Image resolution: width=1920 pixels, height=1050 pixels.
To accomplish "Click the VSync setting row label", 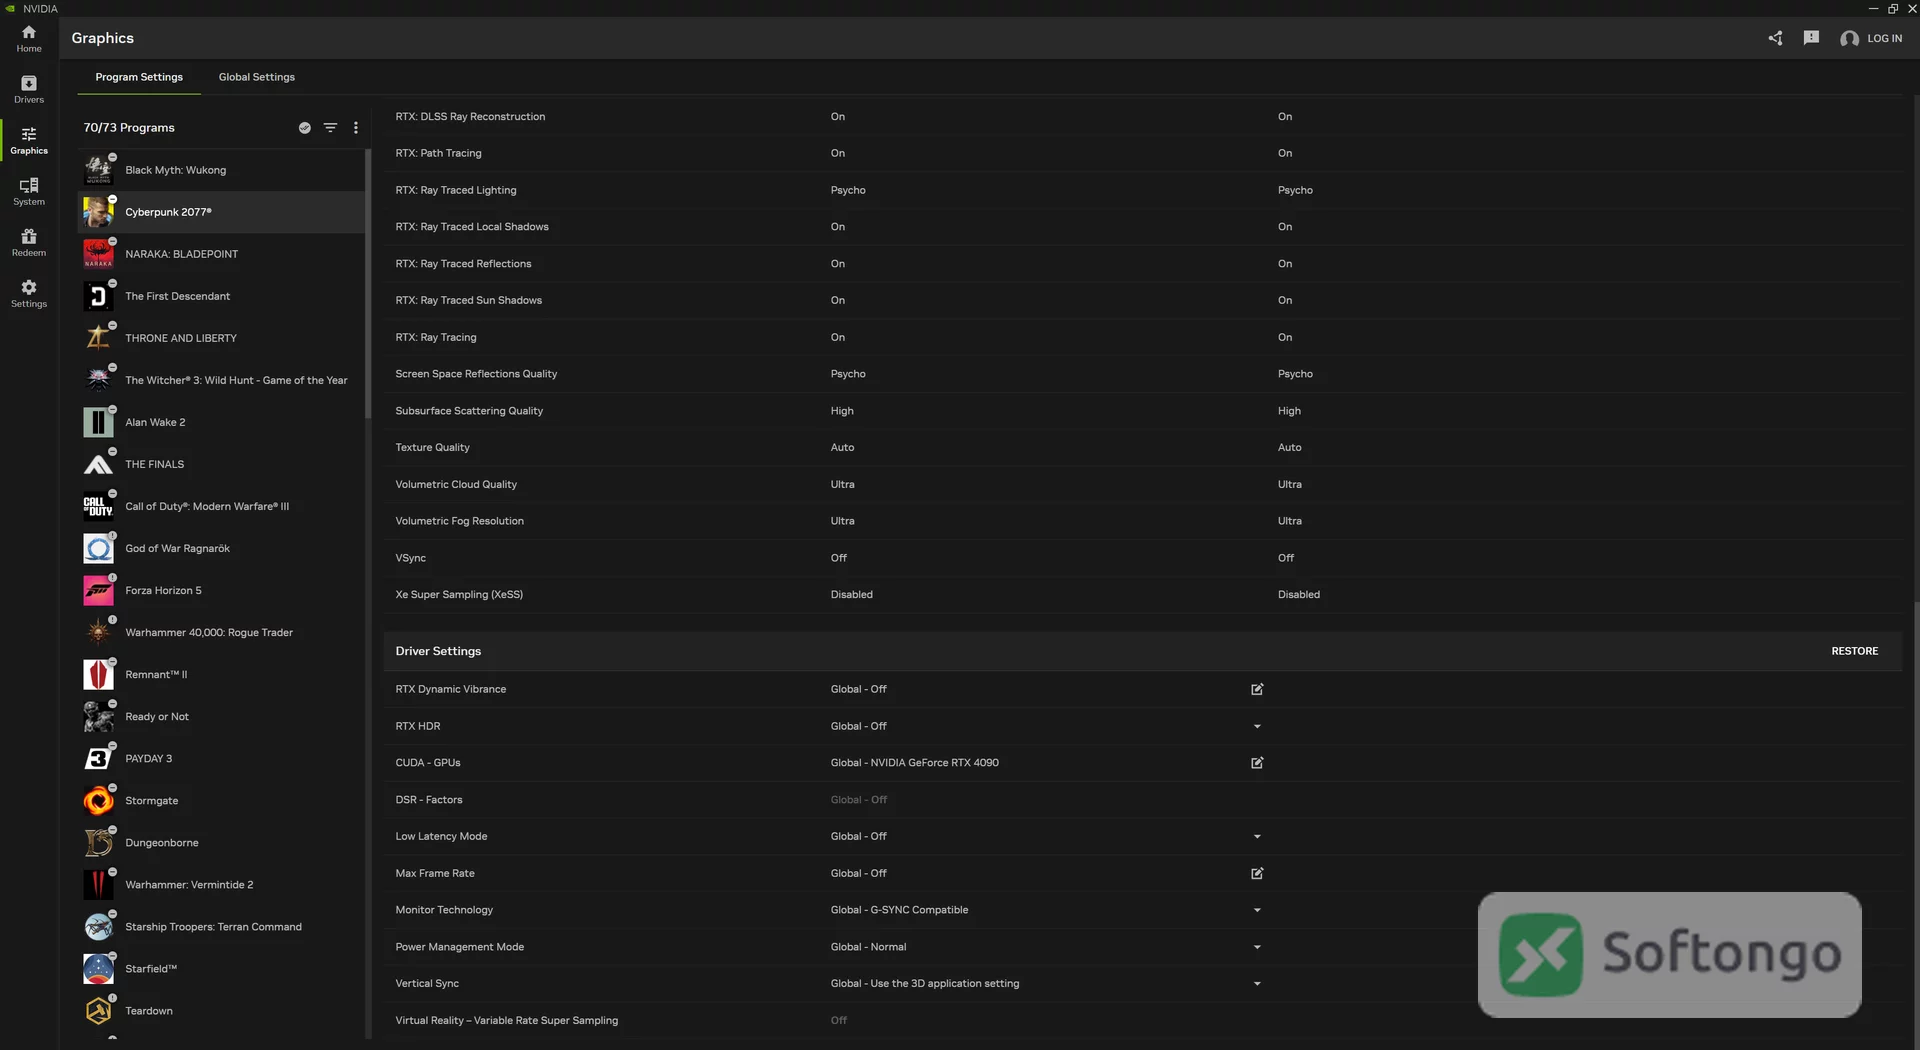I will click(410, 558).
